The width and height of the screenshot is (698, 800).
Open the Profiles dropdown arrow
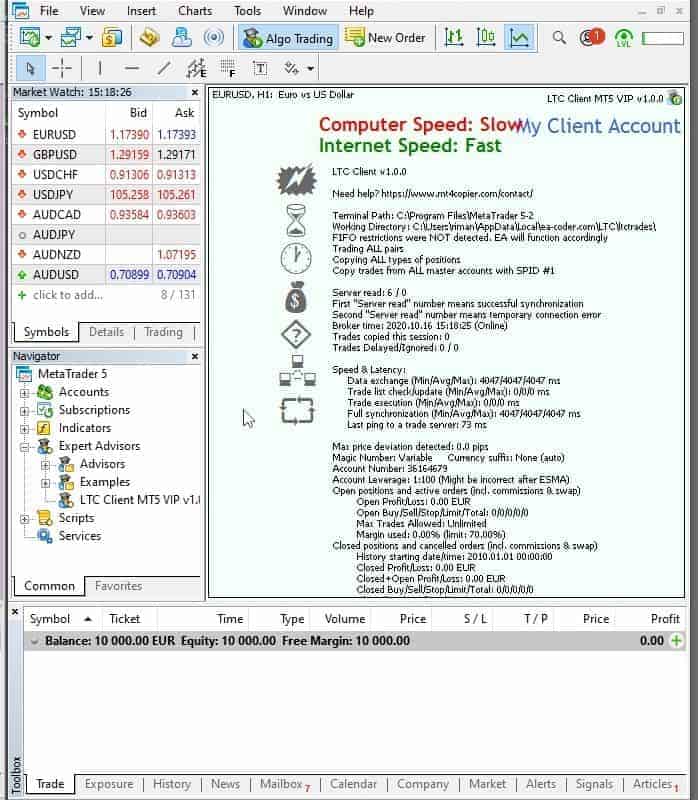tap(89, 38)
